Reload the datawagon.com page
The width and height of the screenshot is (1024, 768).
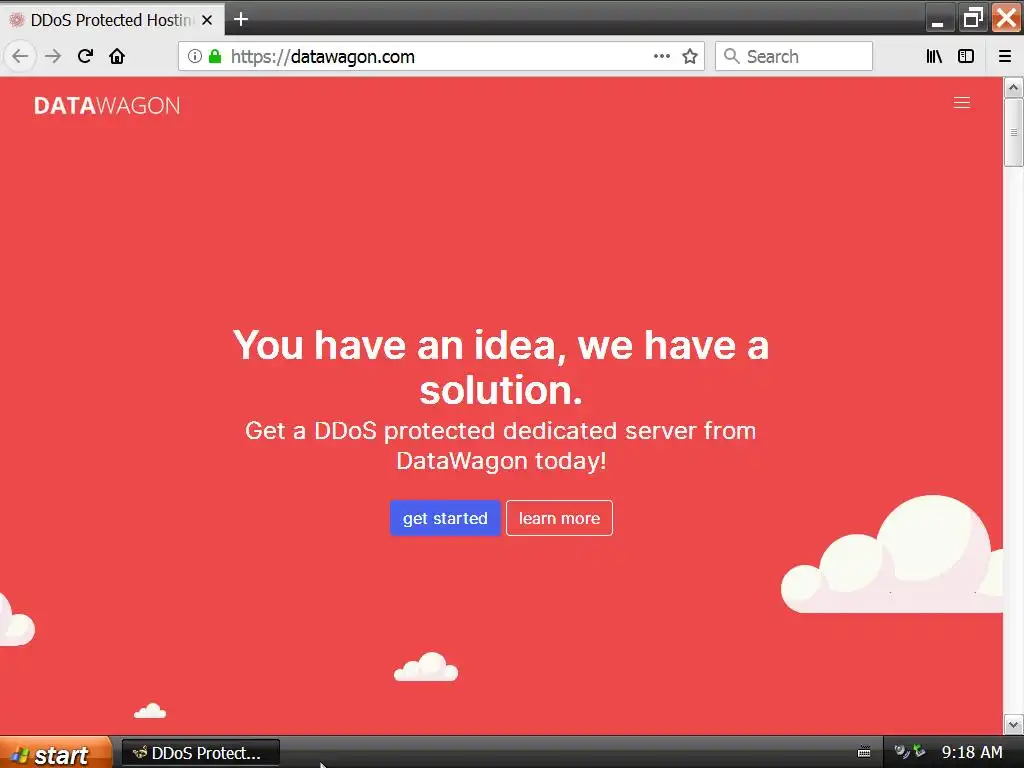[85, 56]
